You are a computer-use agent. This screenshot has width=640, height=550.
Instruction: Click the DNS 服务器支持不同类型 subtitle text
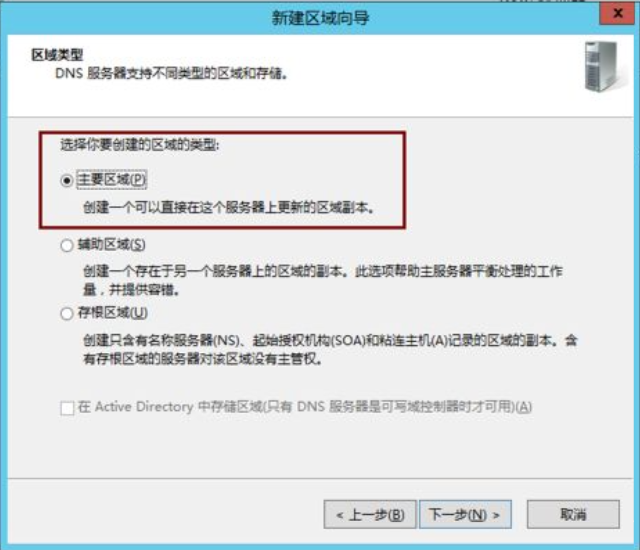point(172,73)
